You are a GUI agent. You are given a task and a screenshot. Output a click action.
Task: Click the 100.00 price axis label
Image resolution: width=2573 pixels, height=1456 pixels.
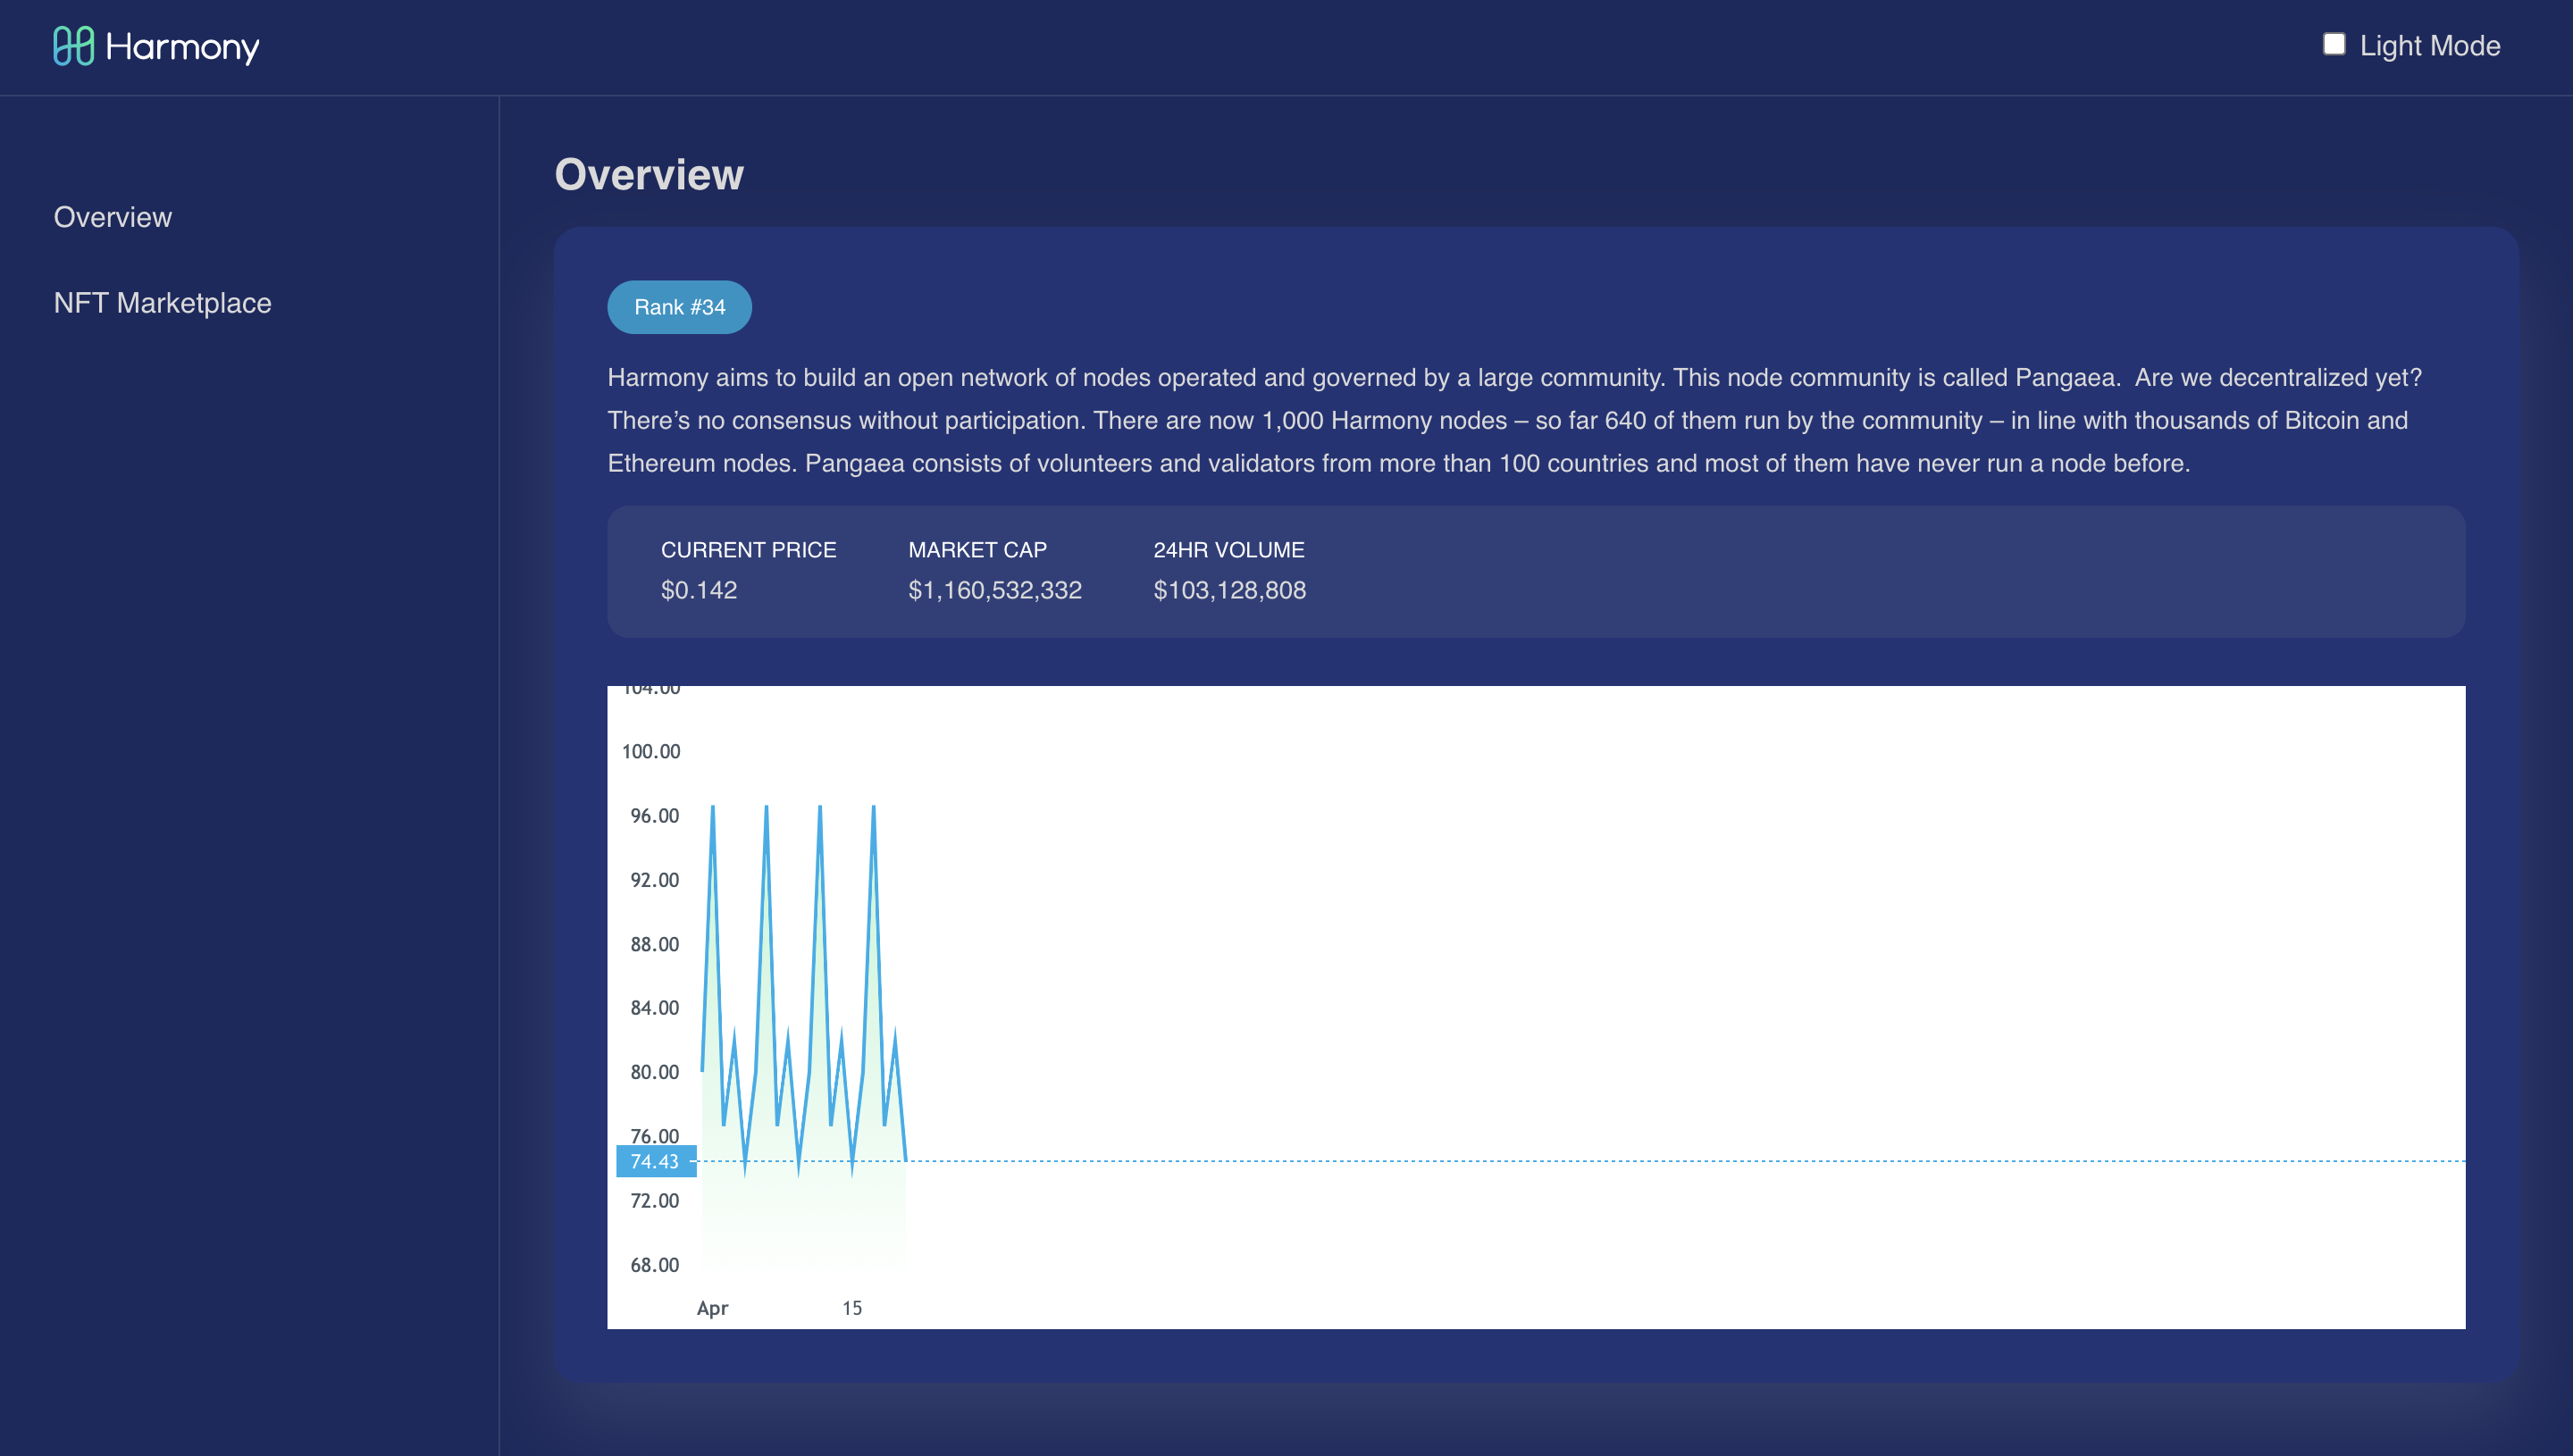[x=651, y=751]
